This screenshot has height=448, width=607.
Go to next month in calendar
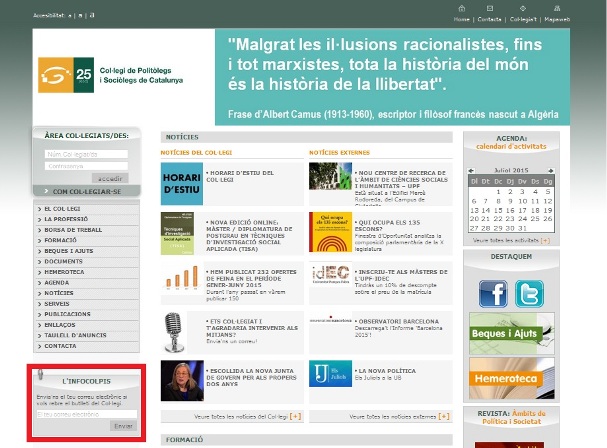click(550, 170)
